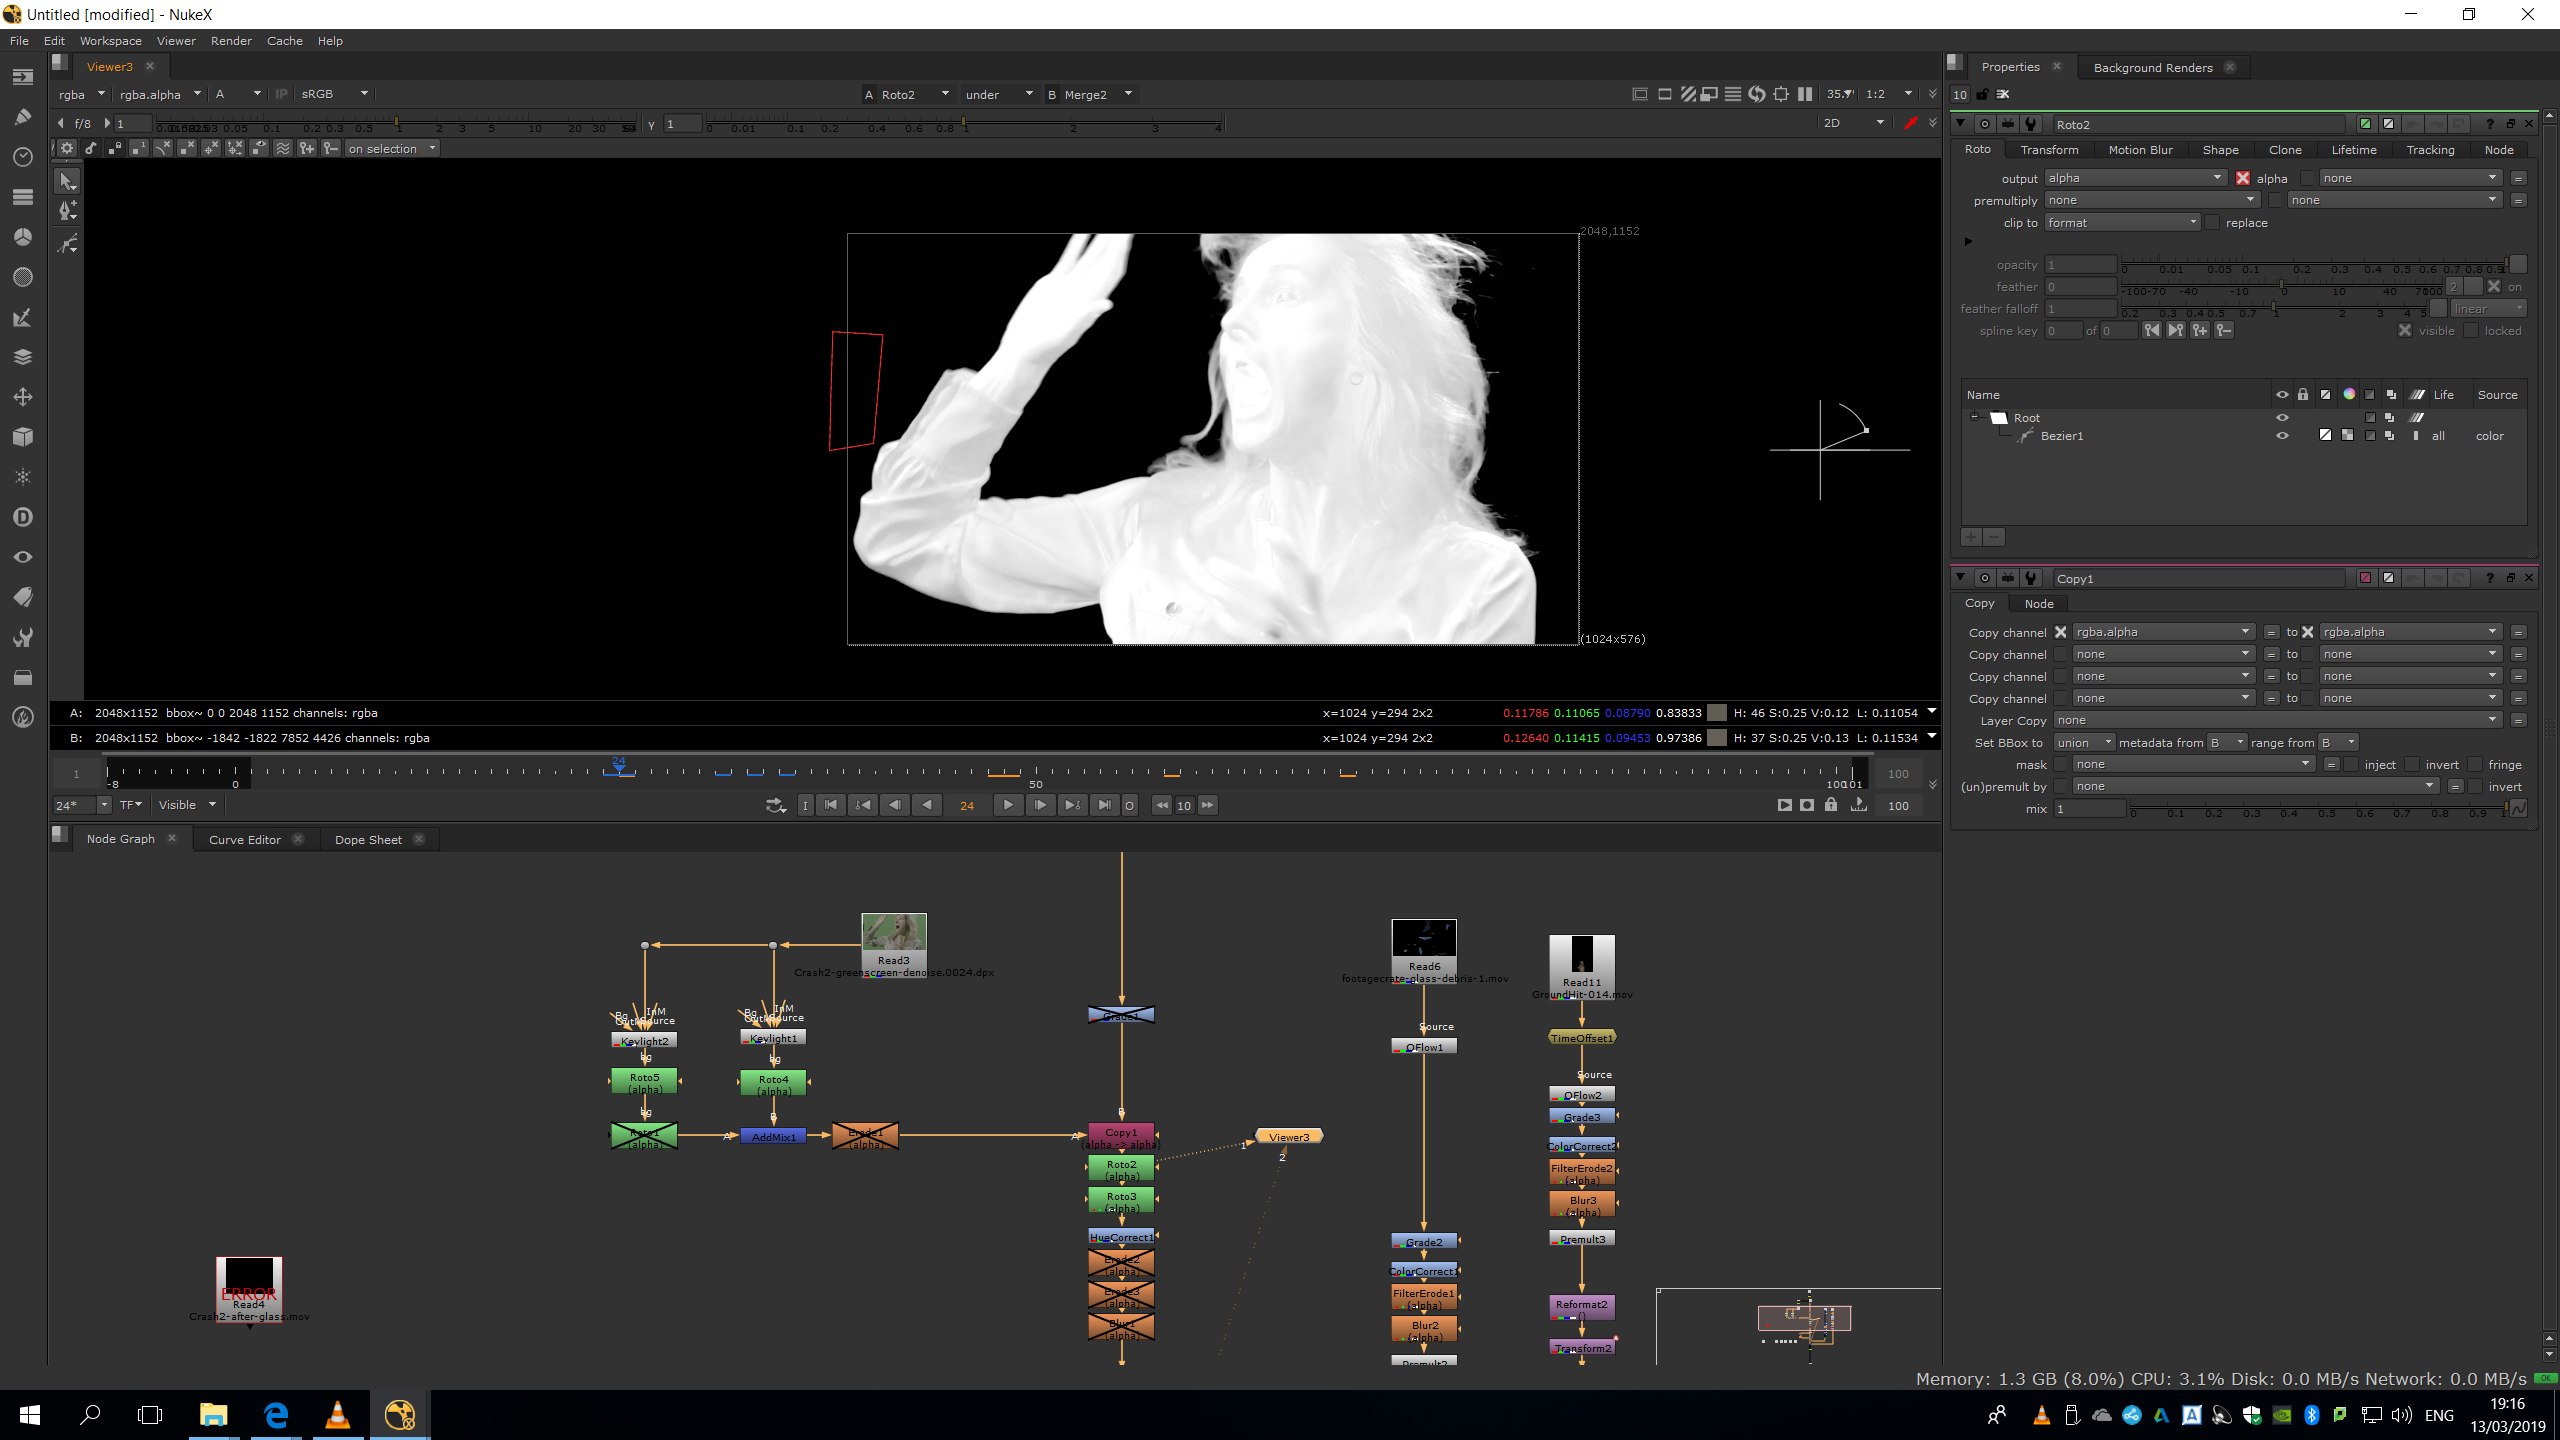Image resolution: width=2560 pixels, height=1440 pixels.
Task: Go to the last frame button
Action: coord(1104,805)
